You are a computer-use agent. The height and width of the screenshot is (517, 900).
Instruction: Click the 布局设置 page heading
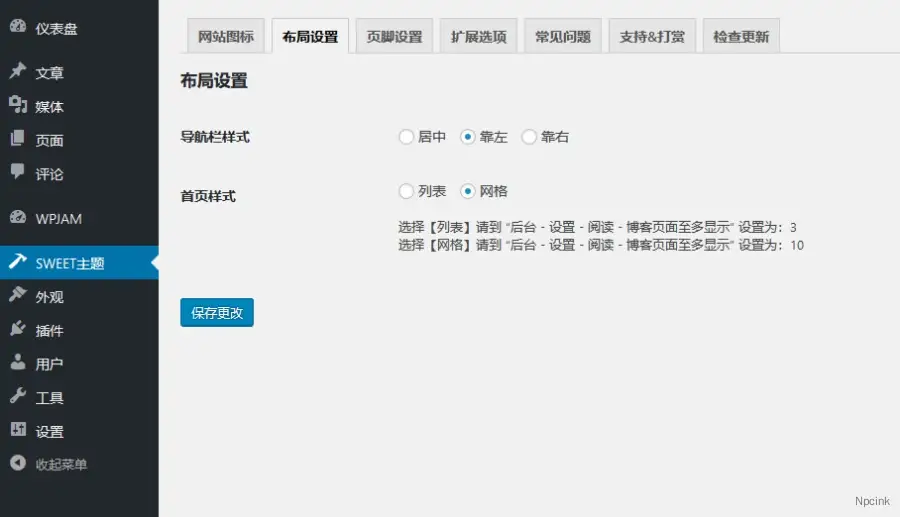pos(214,81)
